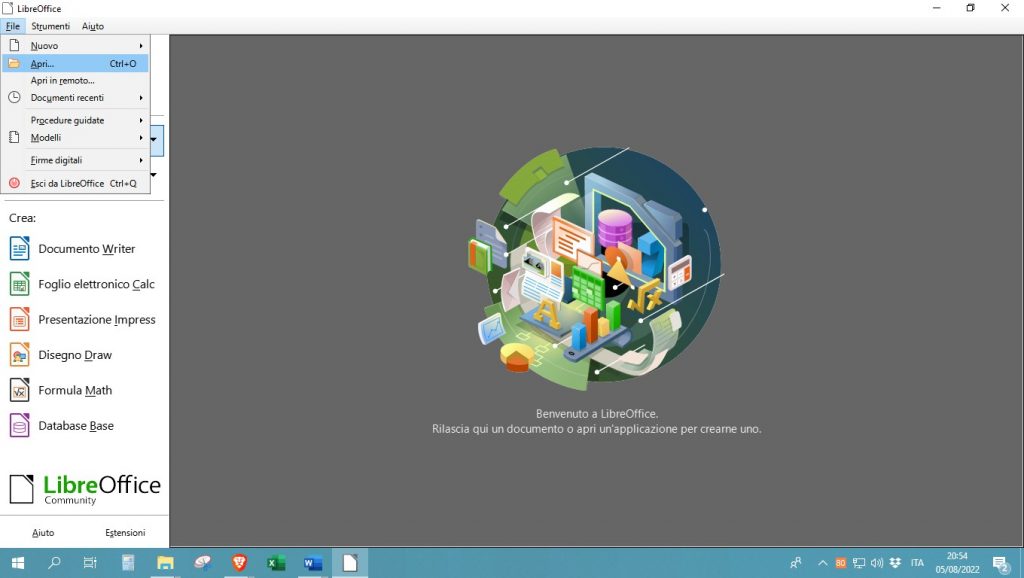
Task: Open Brave browser from the taskbar
Action: [239, 563]
